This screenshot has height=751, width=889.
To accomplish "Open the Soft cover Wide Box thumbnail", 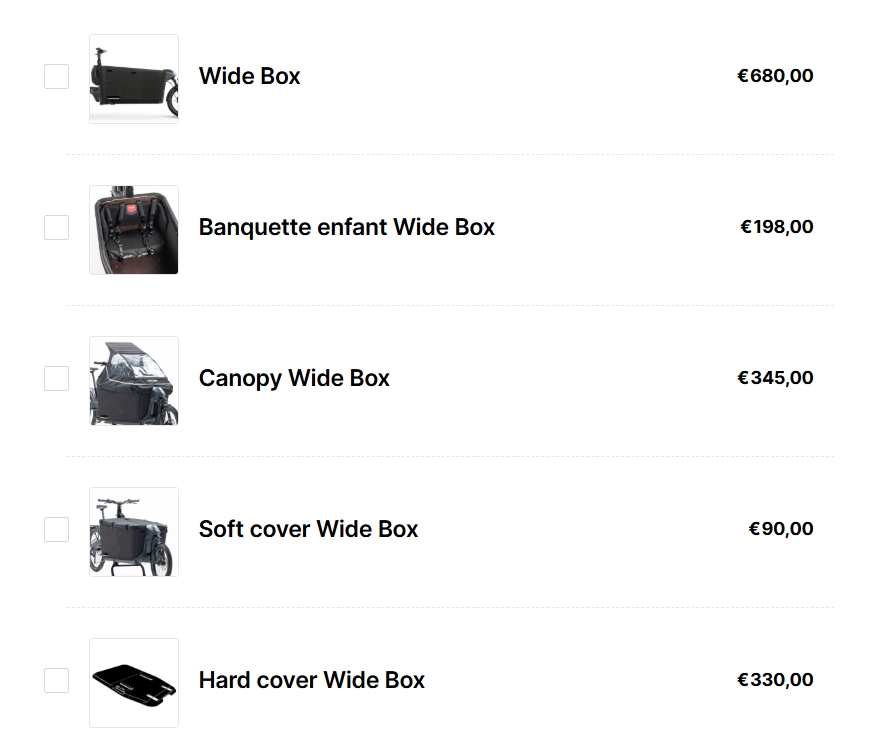I will tap(134, 532).
